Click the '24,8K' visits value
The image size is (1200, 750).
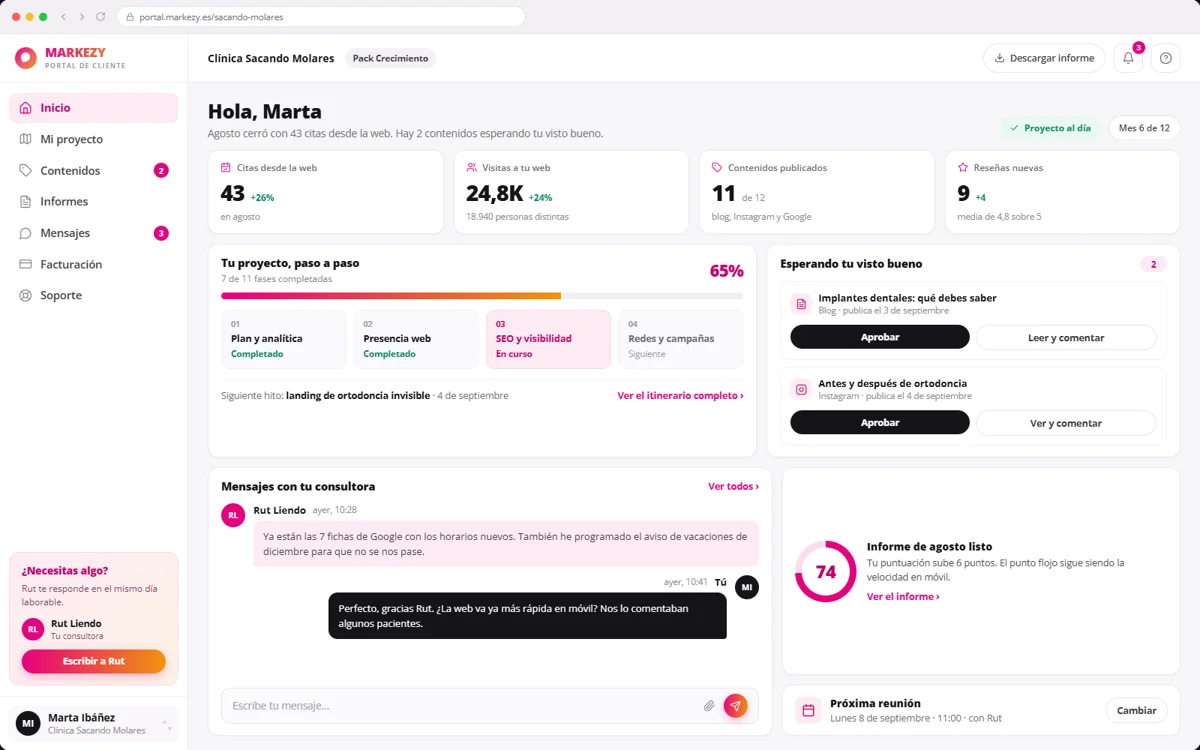pos(494,194)
